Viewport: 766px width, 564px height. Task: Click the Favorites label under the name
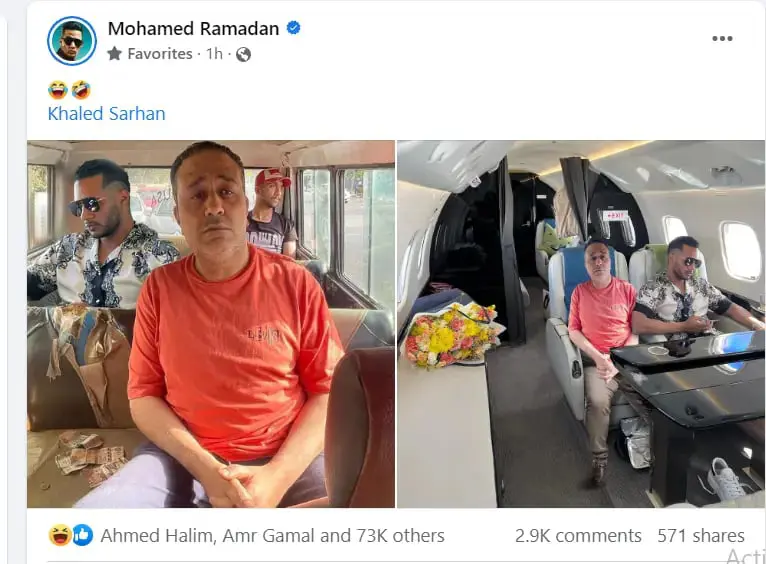click(x=160, y=54)
